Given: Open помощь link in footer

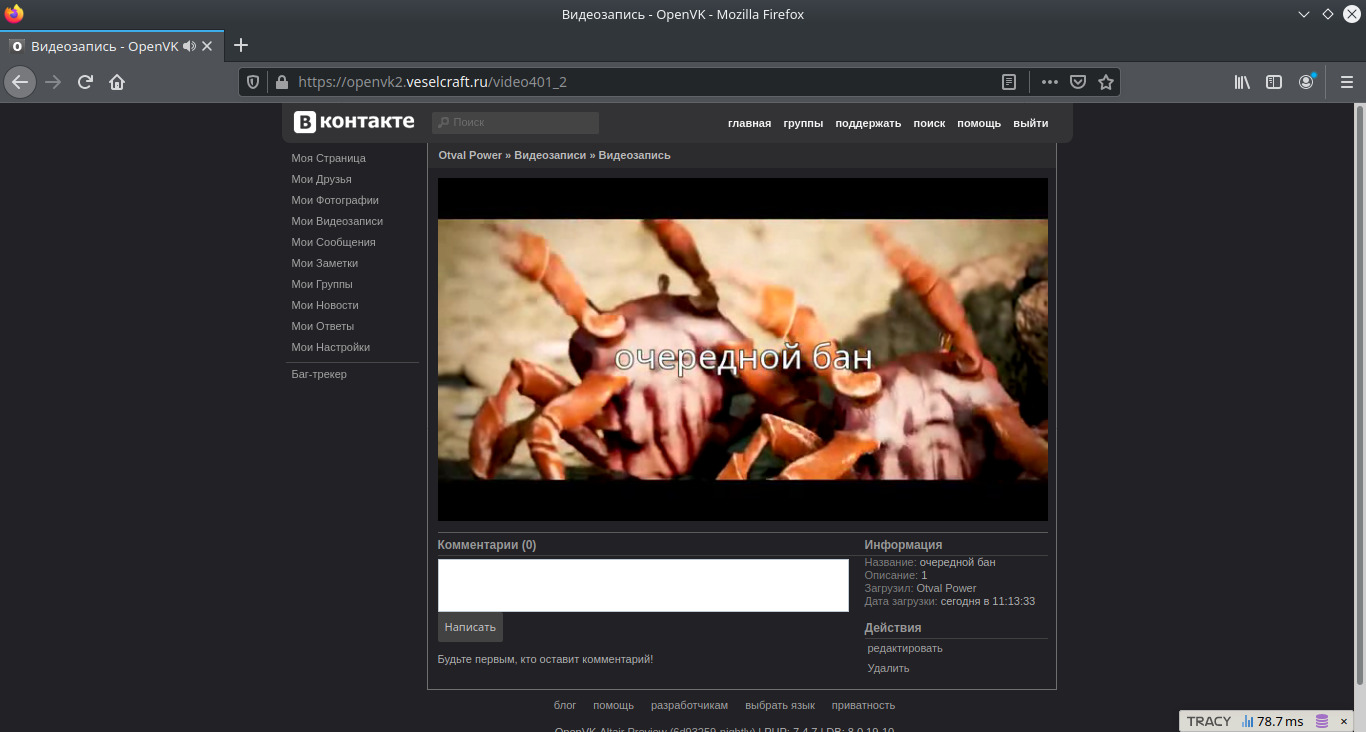Looking at the screenshot, I should pos(613,705).
